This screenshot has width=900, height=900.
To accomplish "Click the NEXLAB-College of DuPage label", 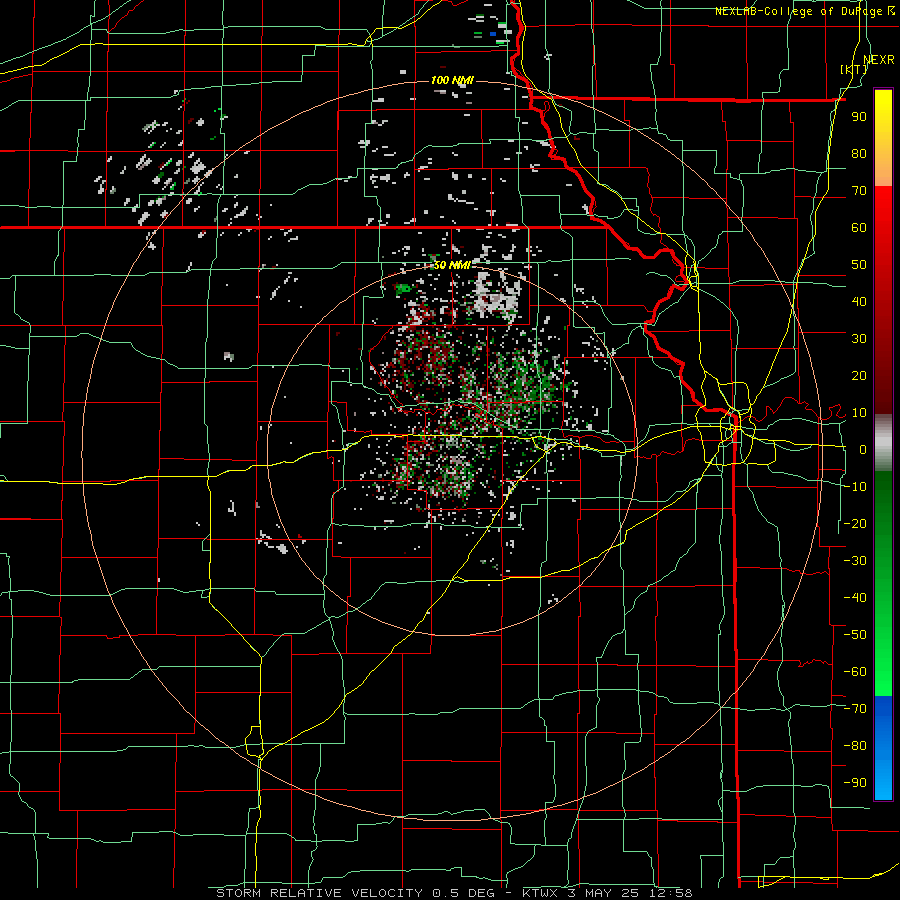I will pos(798,11).
